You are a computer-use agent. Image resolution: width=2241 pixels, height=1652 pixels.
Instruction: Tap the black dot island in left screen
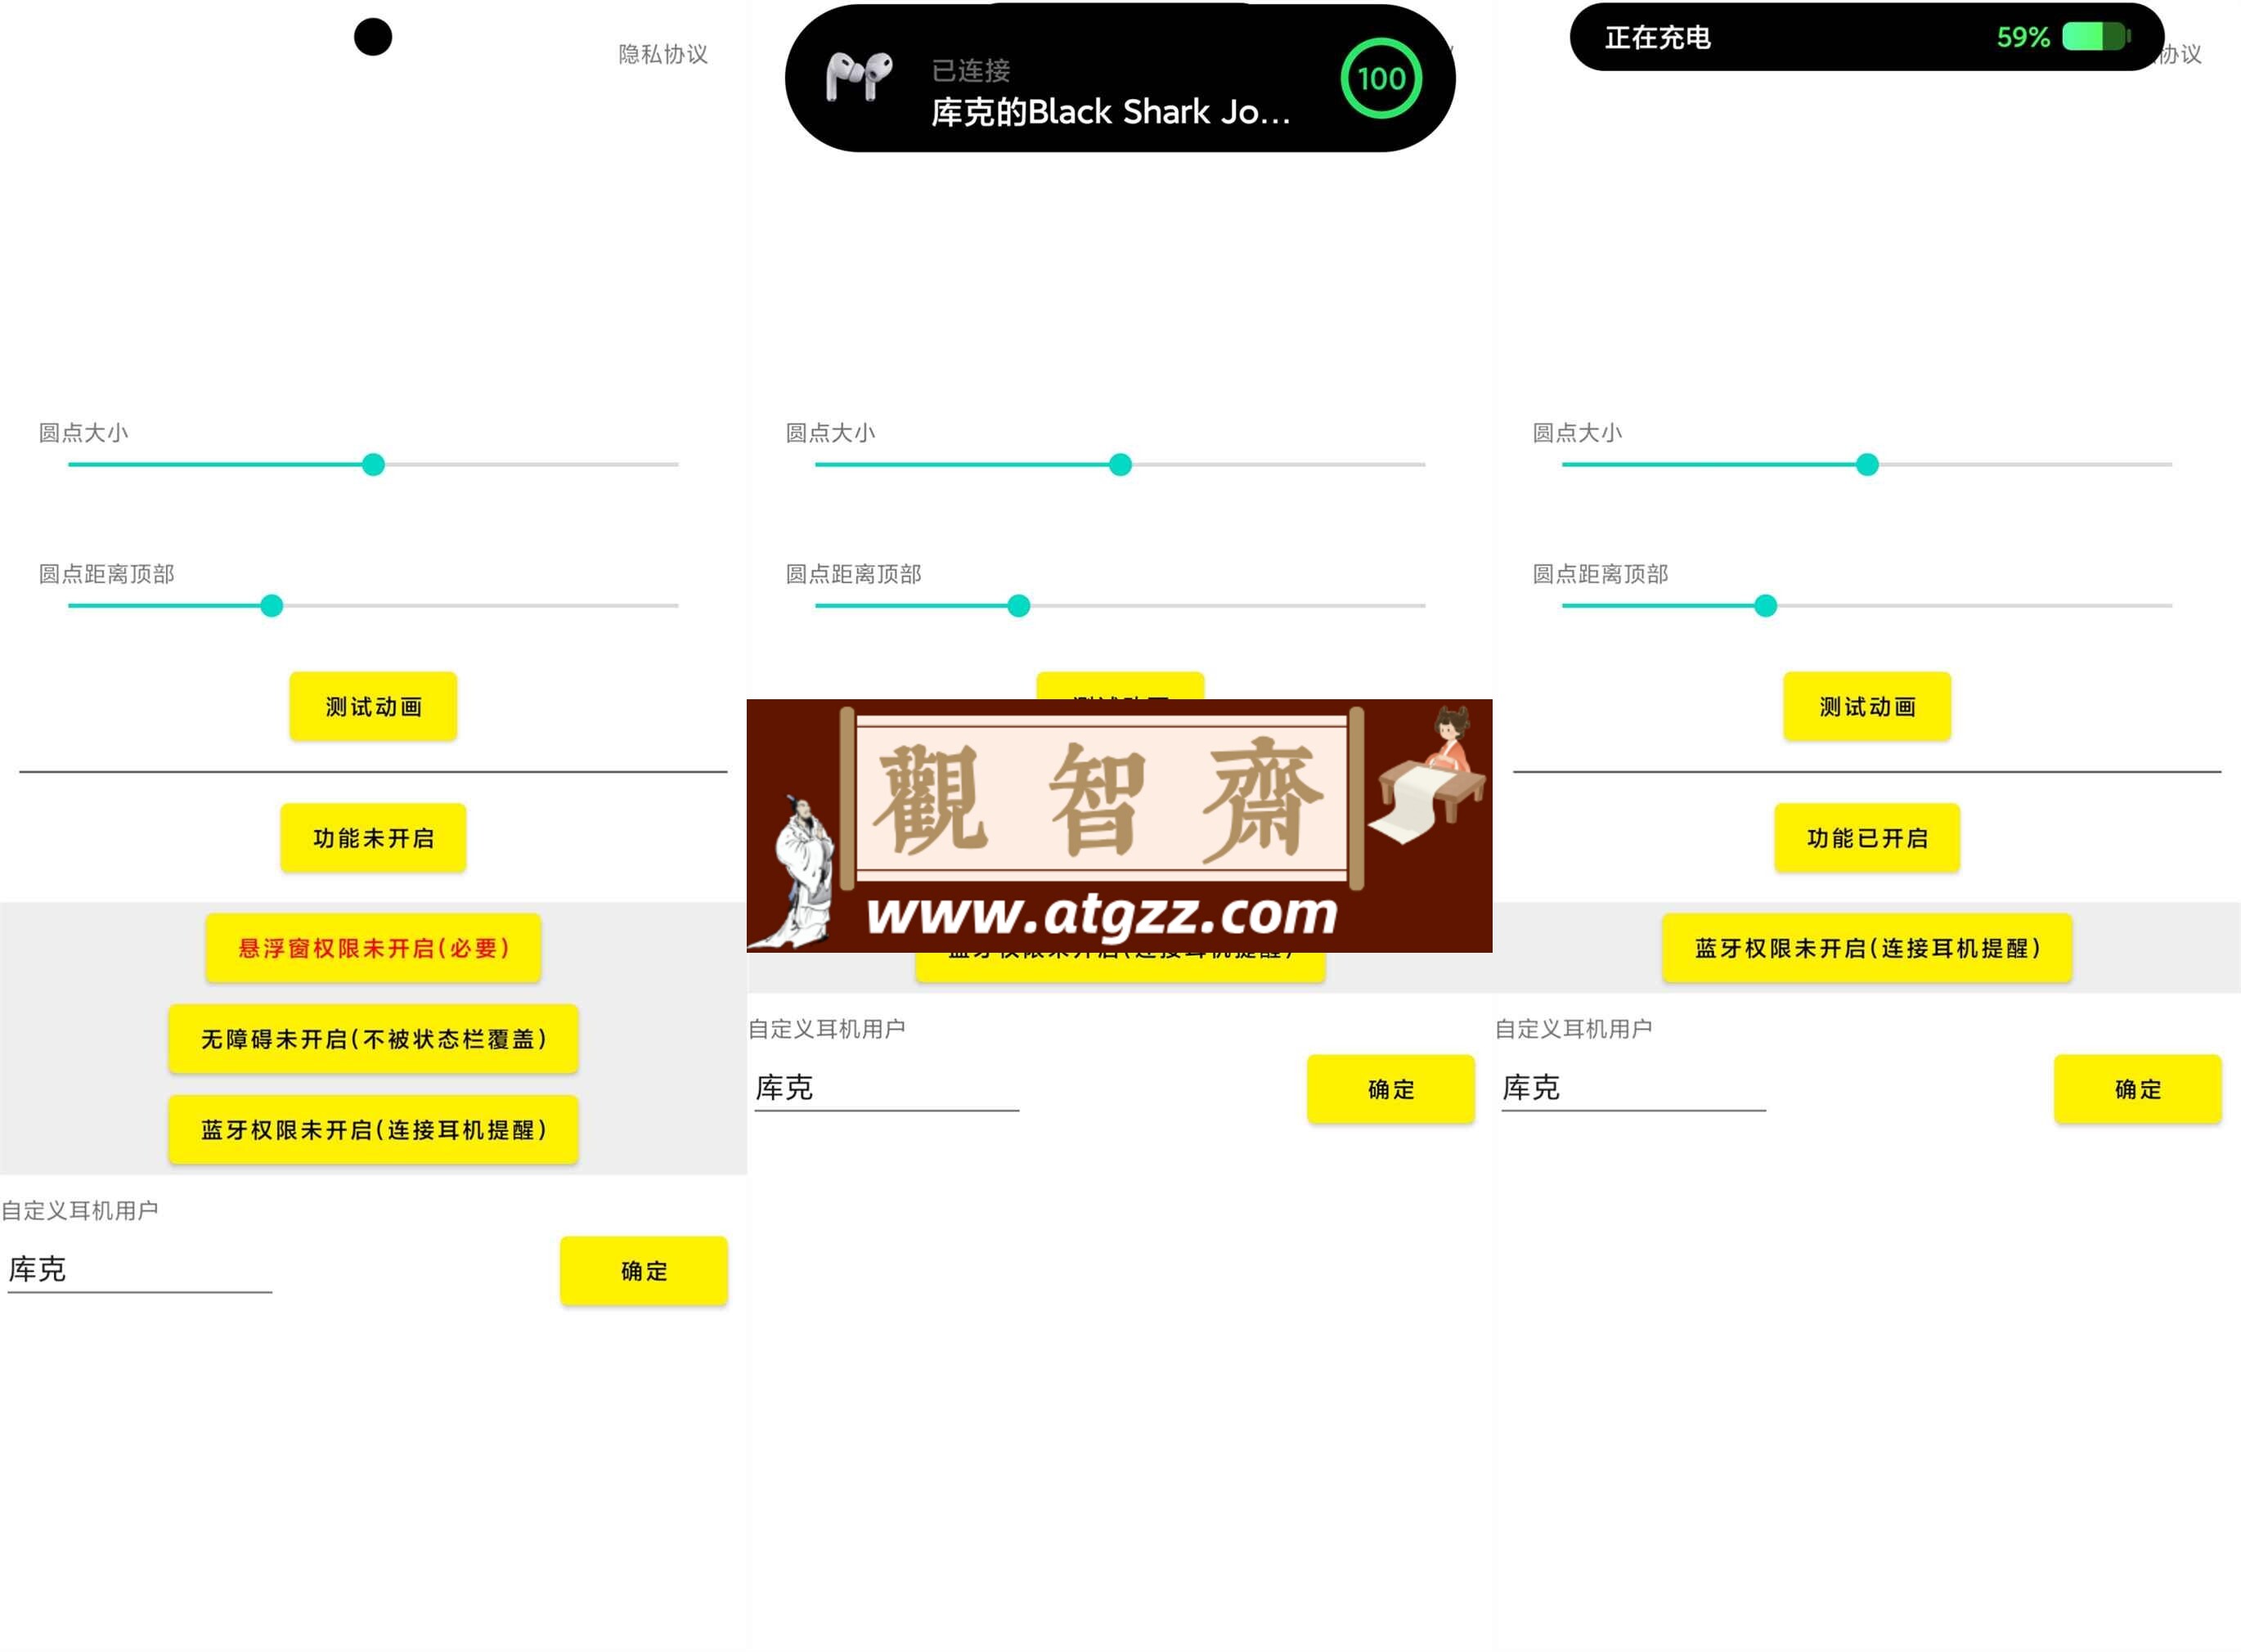373,37
